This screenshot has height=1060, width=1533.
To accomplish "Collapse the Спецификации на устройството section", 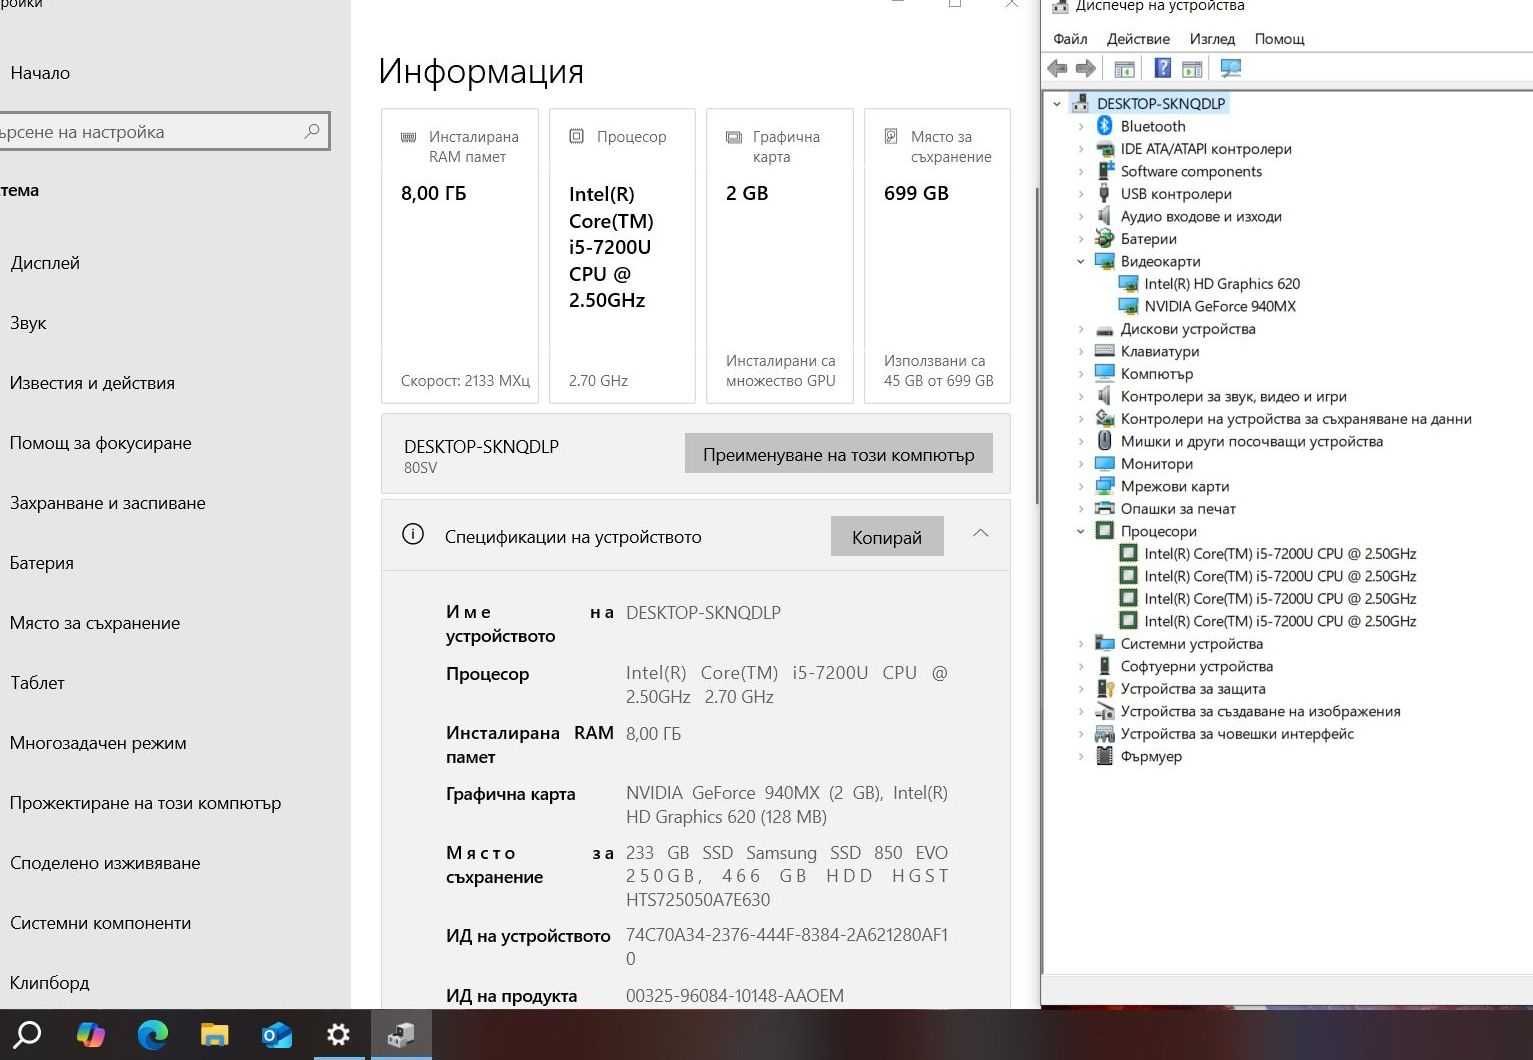I will click(981, 533).
